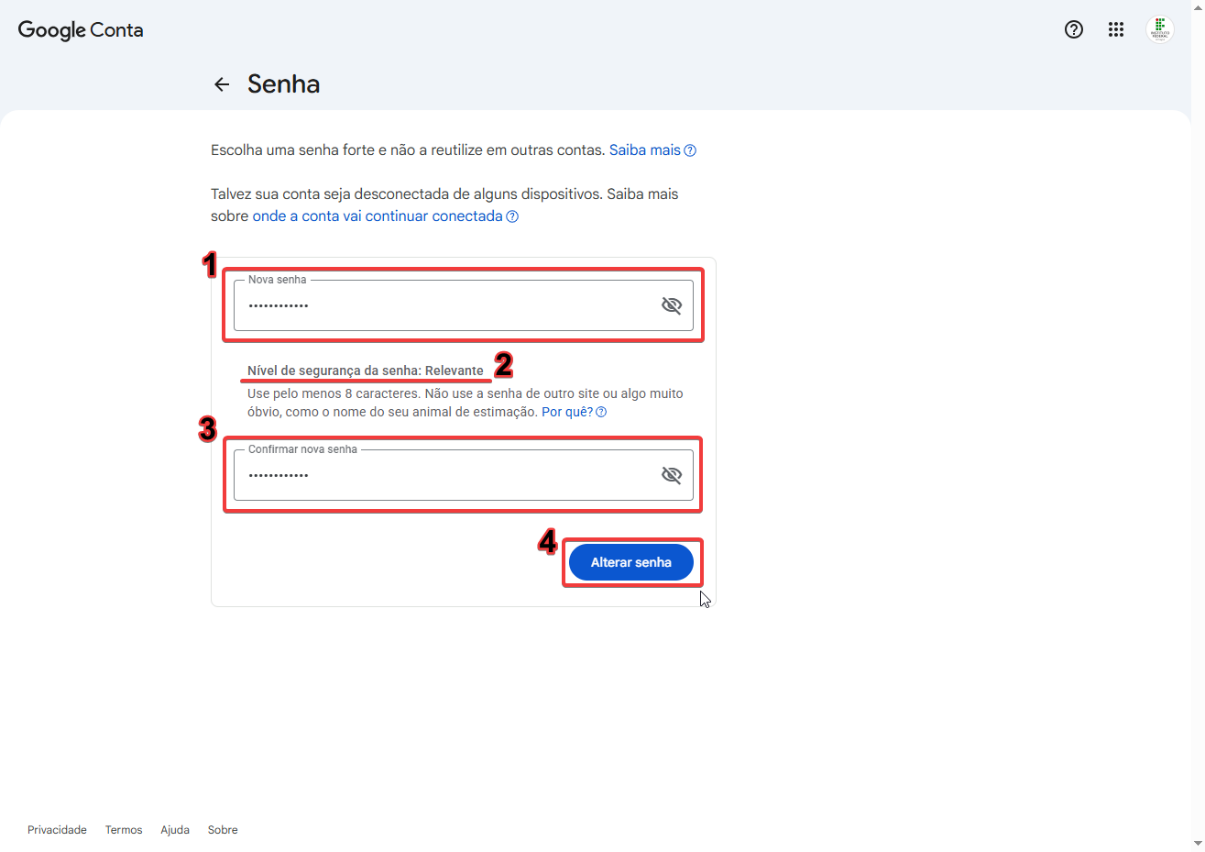The width and height of the screenshot is (1205, 852).
Task: Focus the Confirmar nova senha input field
Action: (463, 475)
